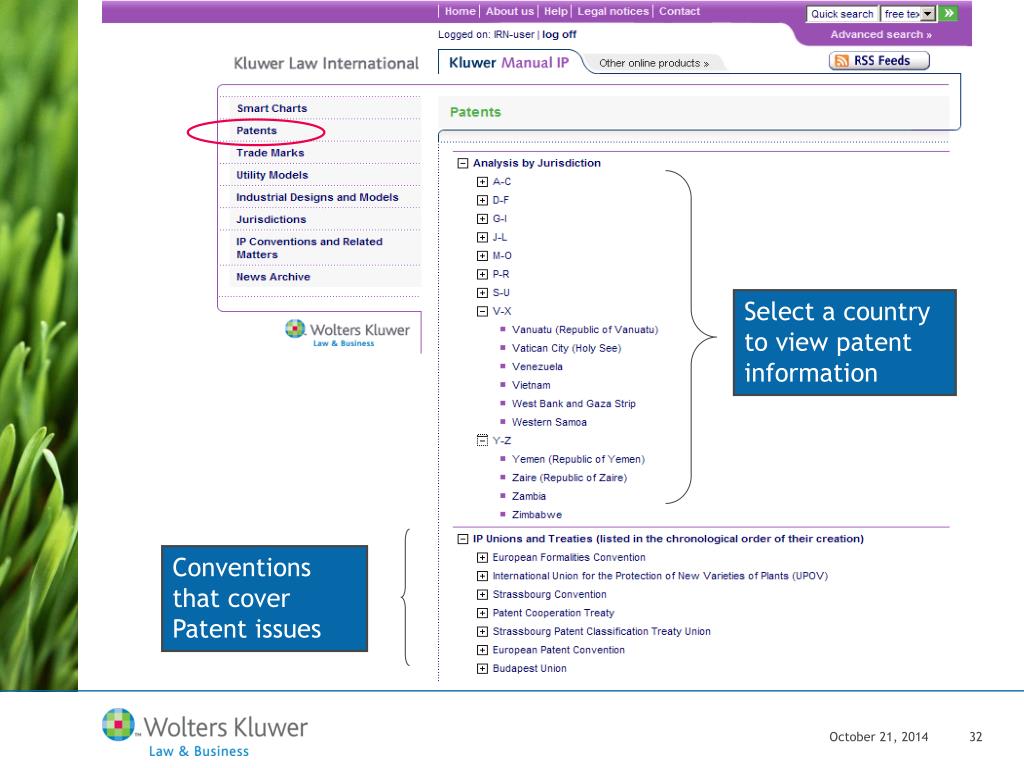Screen dimensions: 1024x768
Task: Click the green quick search go arrow
Action: [x=949, y=13]
